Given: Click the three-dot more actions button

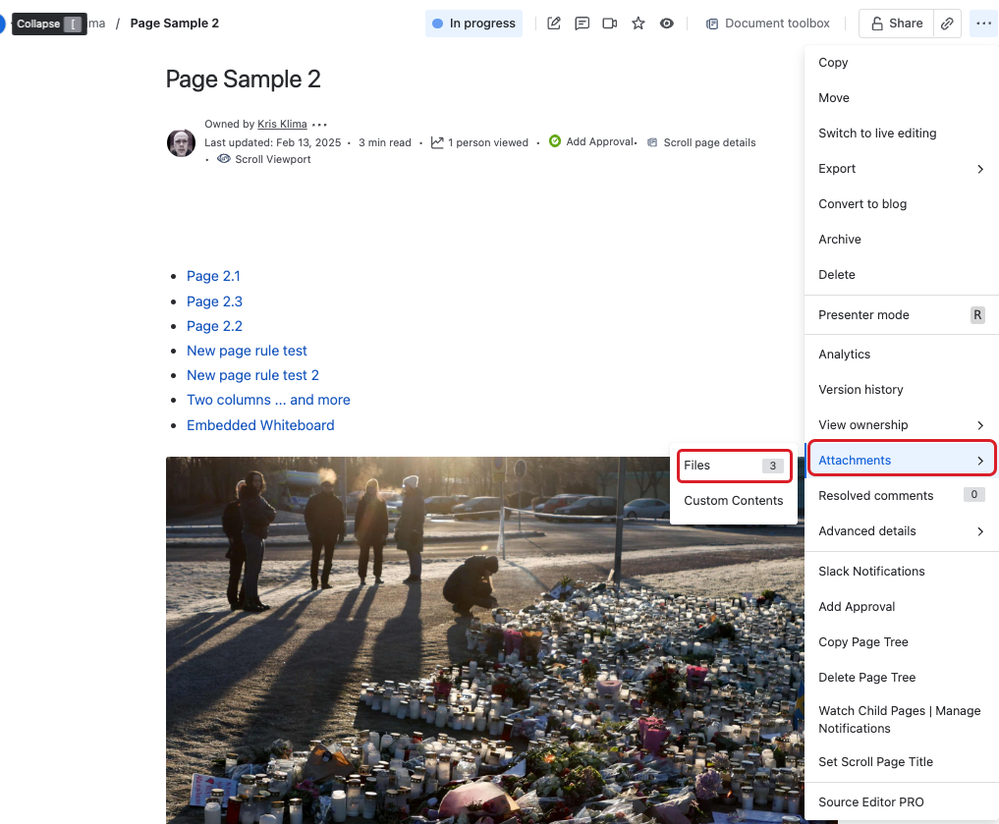Looking at the screenshot, I should click(983, 24).
